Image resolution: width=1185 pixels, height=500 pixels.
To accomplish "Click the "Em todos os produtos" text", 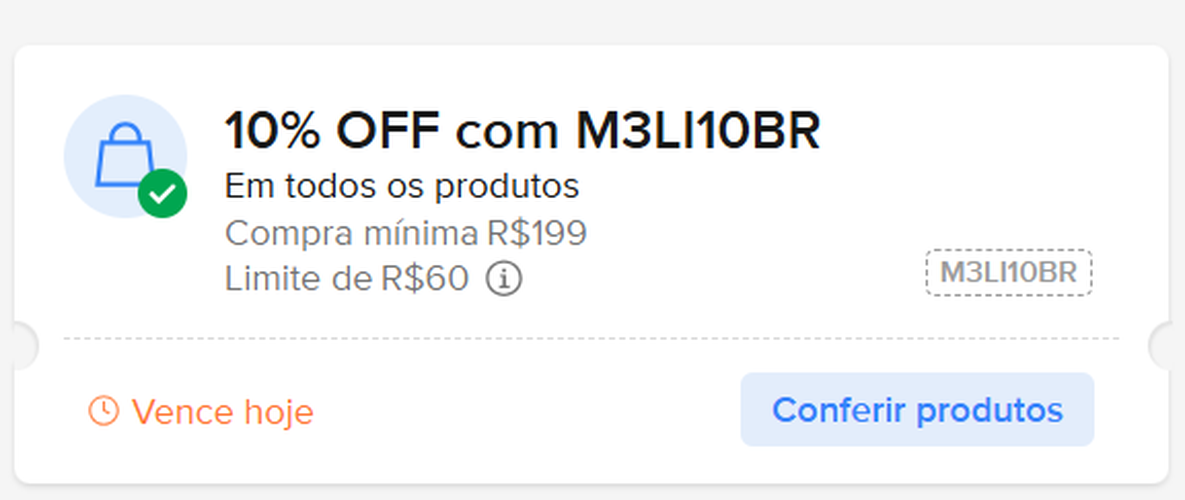I will pyautogui.click(x=401, y=186).
